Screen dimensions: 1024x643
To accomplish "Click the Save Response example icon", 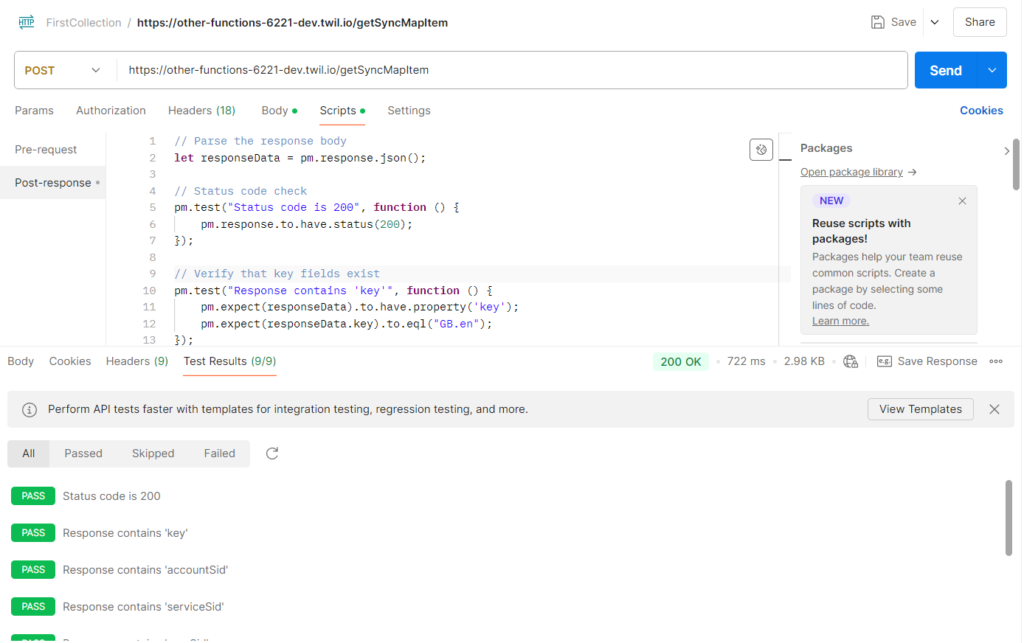I will (884, 362).
